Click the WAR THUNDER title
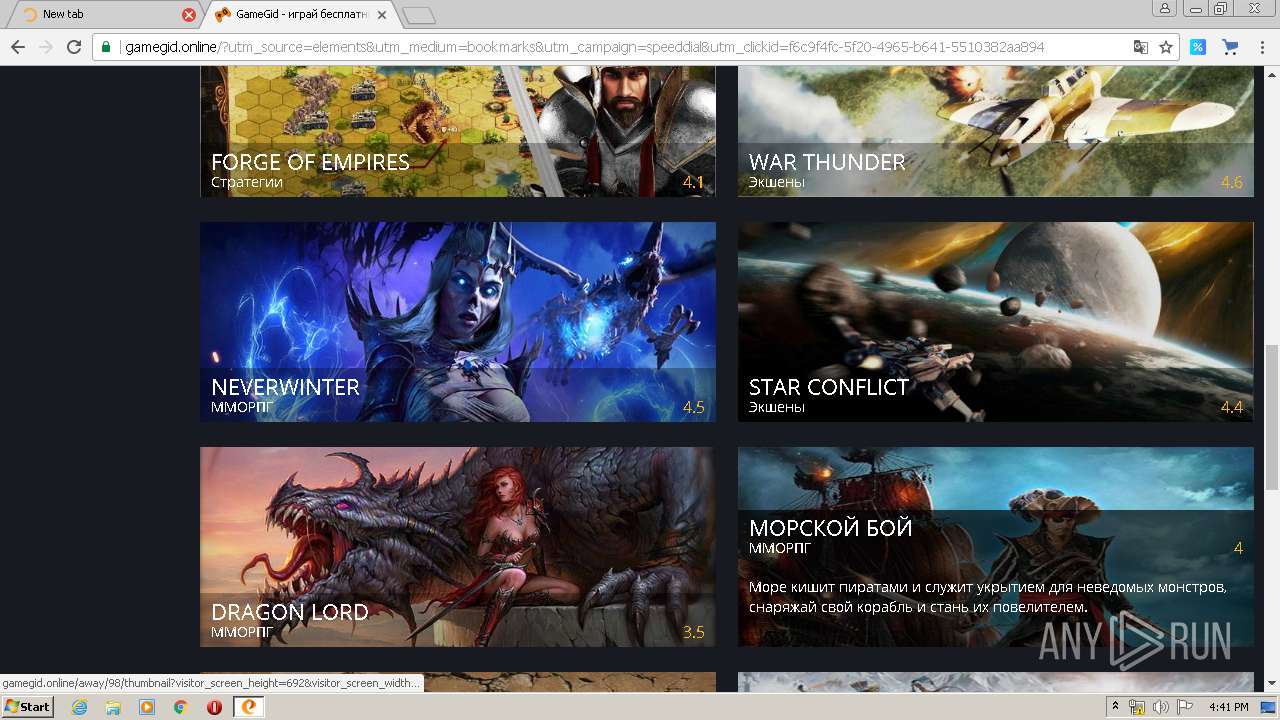 [x=827, y=162]
